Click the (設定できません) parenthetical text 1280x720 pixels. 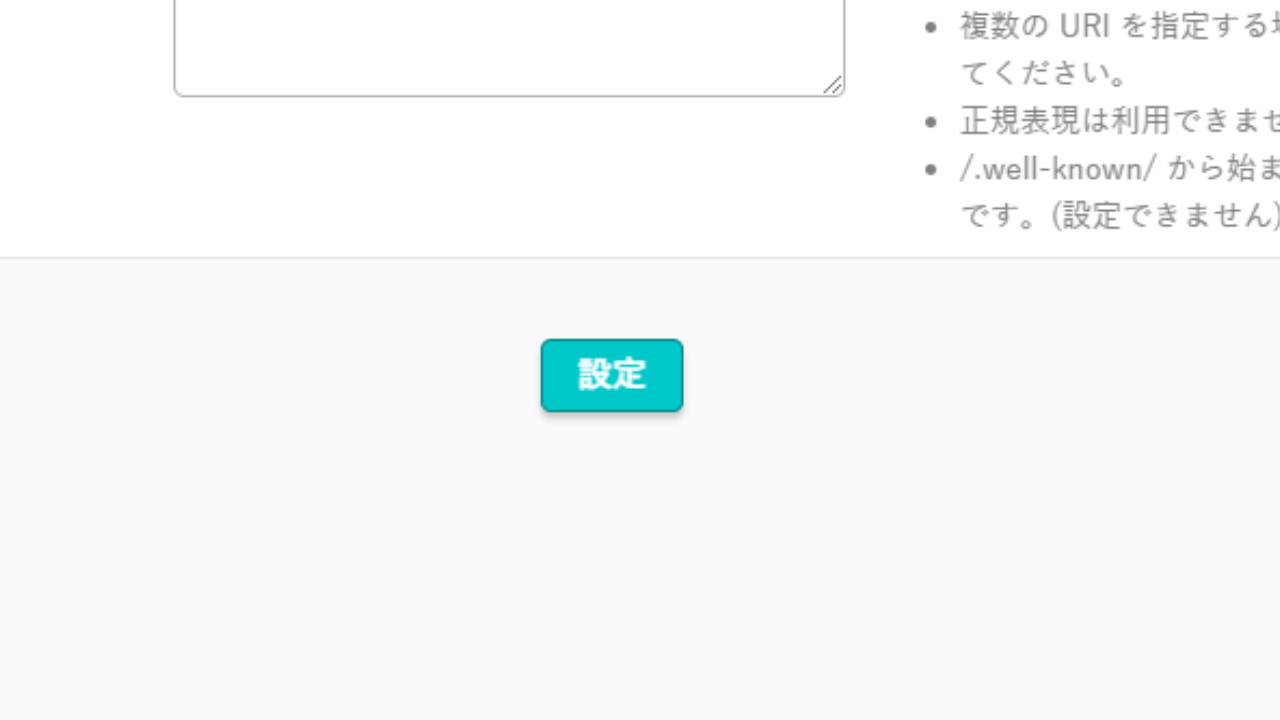(x=1166, y=215)
